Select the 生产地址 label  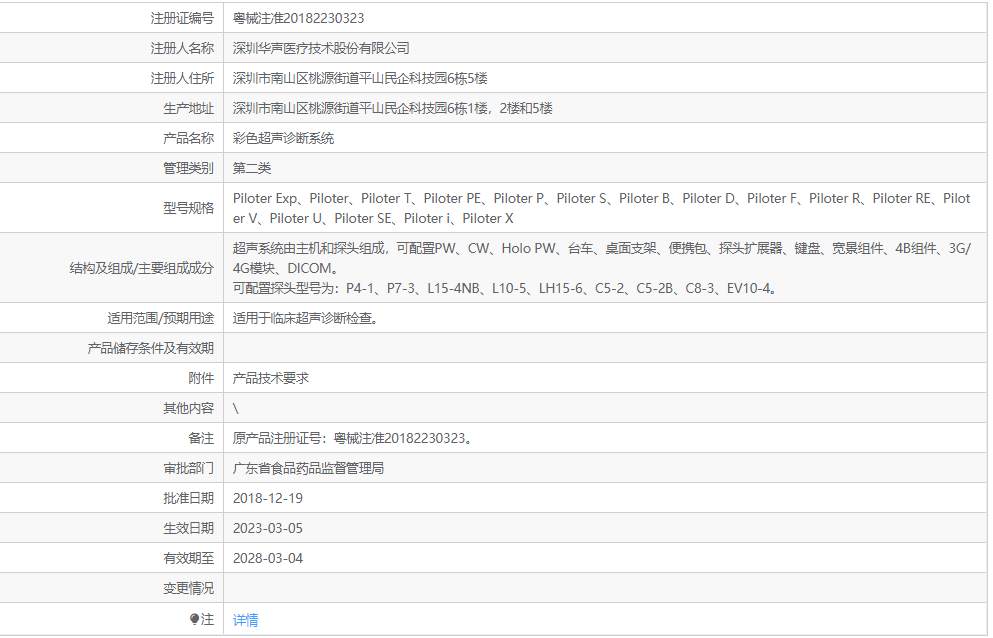click(x=189, y=108)
